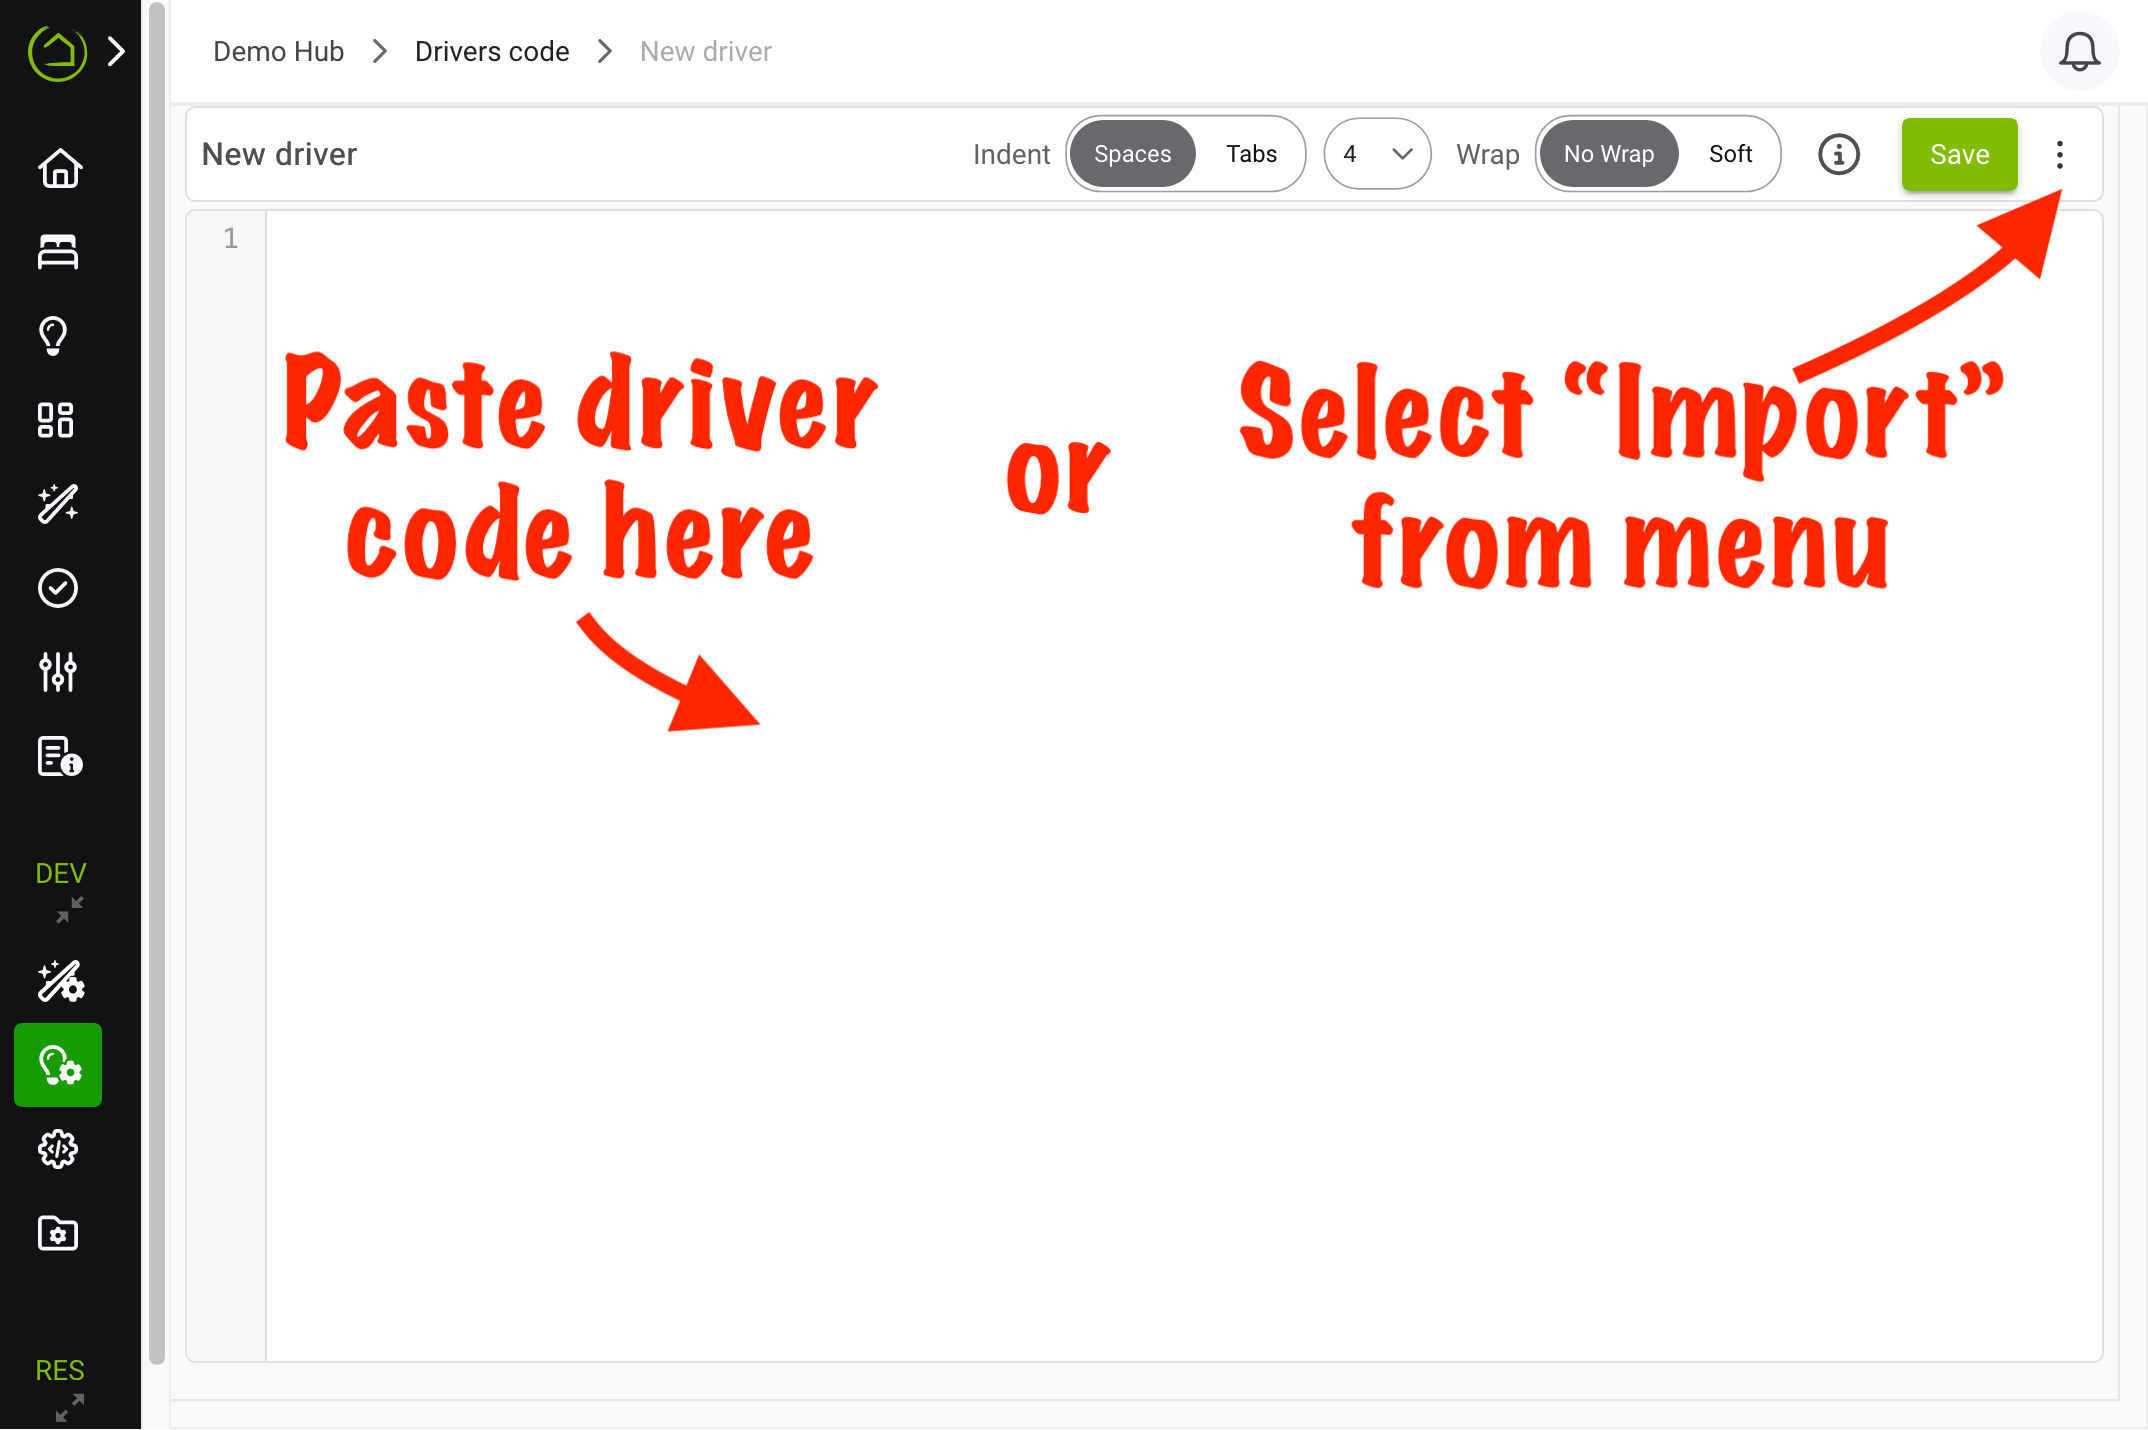Open the Rooms bed icon
2148x1430 pixels.
click(x=58, y=252)
